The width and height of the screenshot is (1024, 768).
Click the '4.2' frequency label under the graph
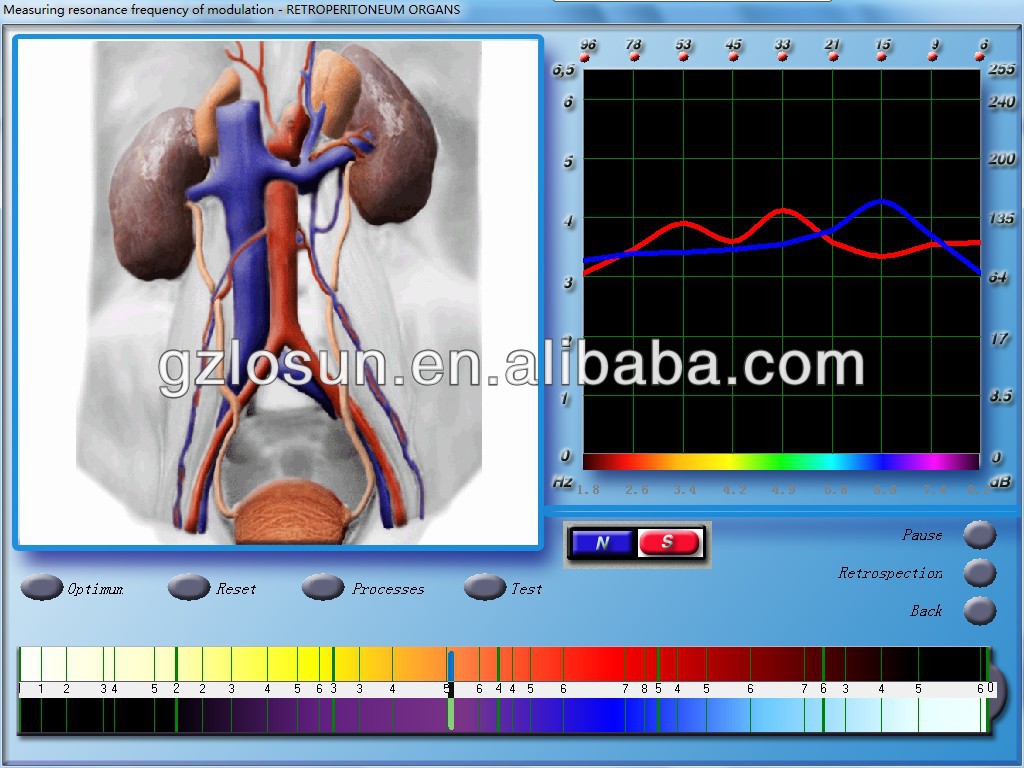pos(734,490)
